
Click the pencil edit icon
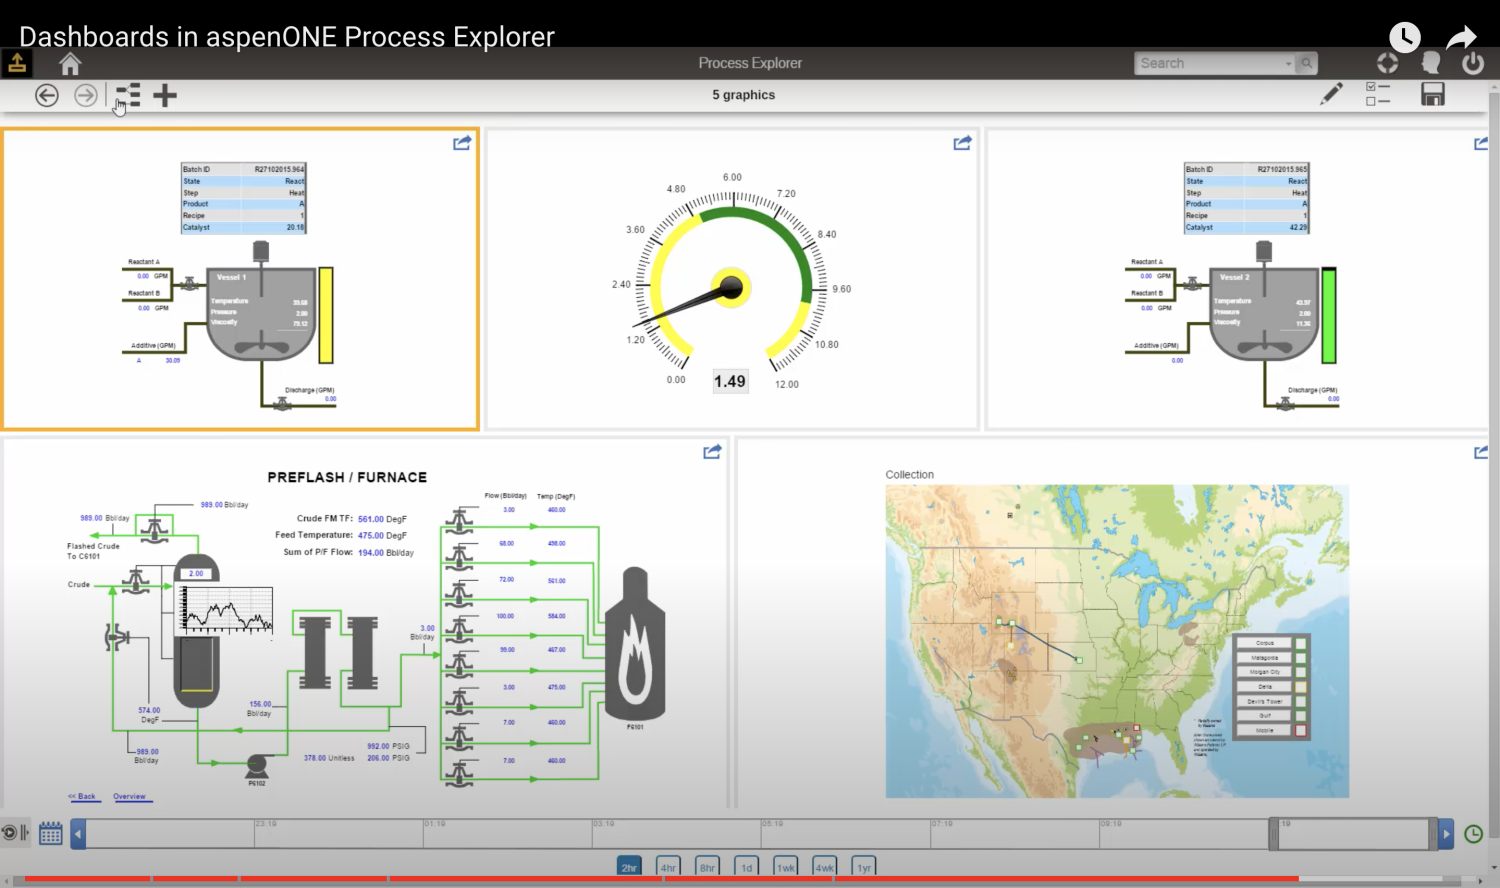1331,94
